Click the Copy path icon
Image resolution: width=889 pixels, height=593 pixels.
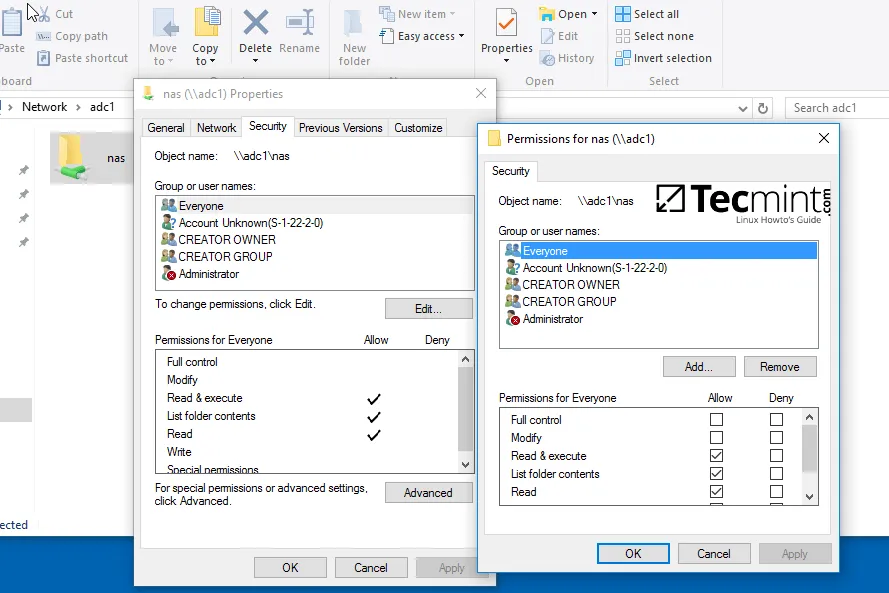point(44,36)
